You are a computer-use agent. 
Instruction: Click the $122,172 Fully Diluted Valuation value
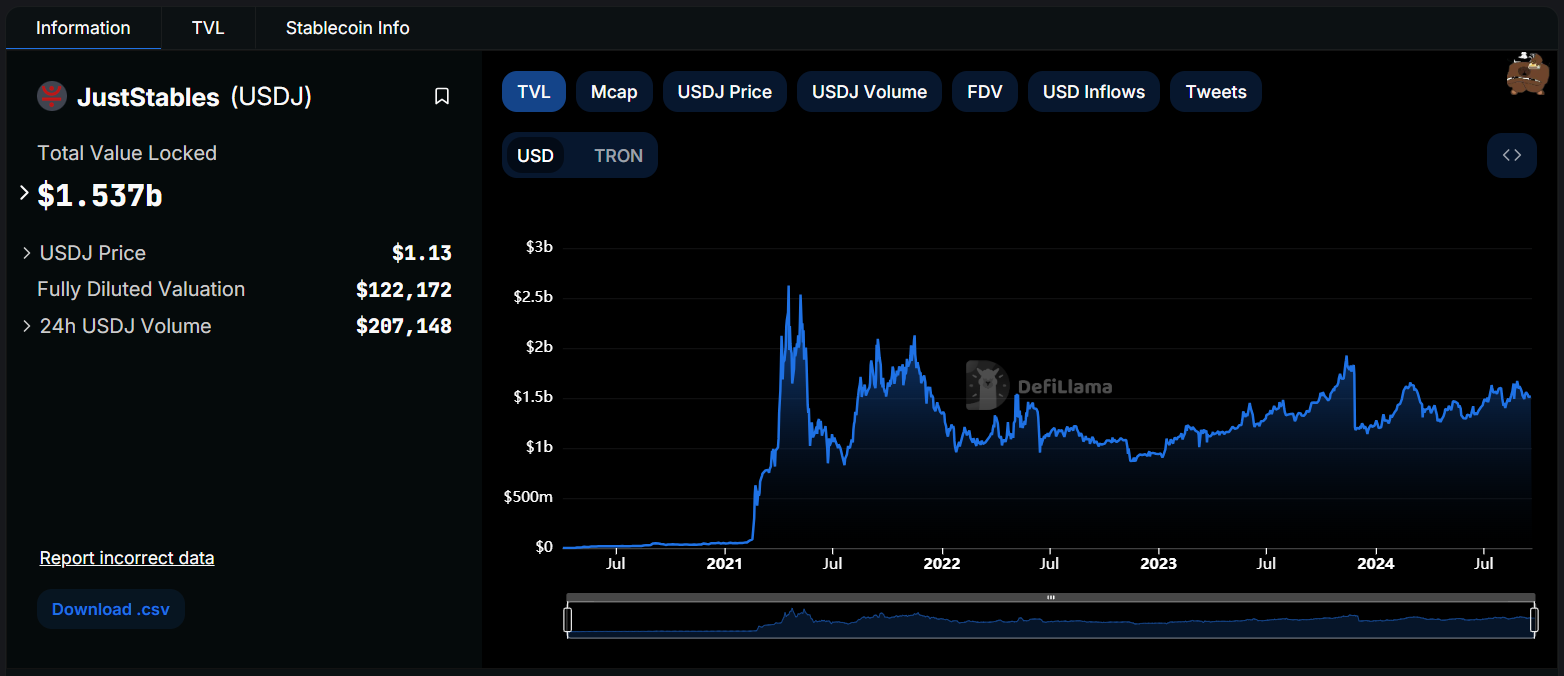point(404,290)
